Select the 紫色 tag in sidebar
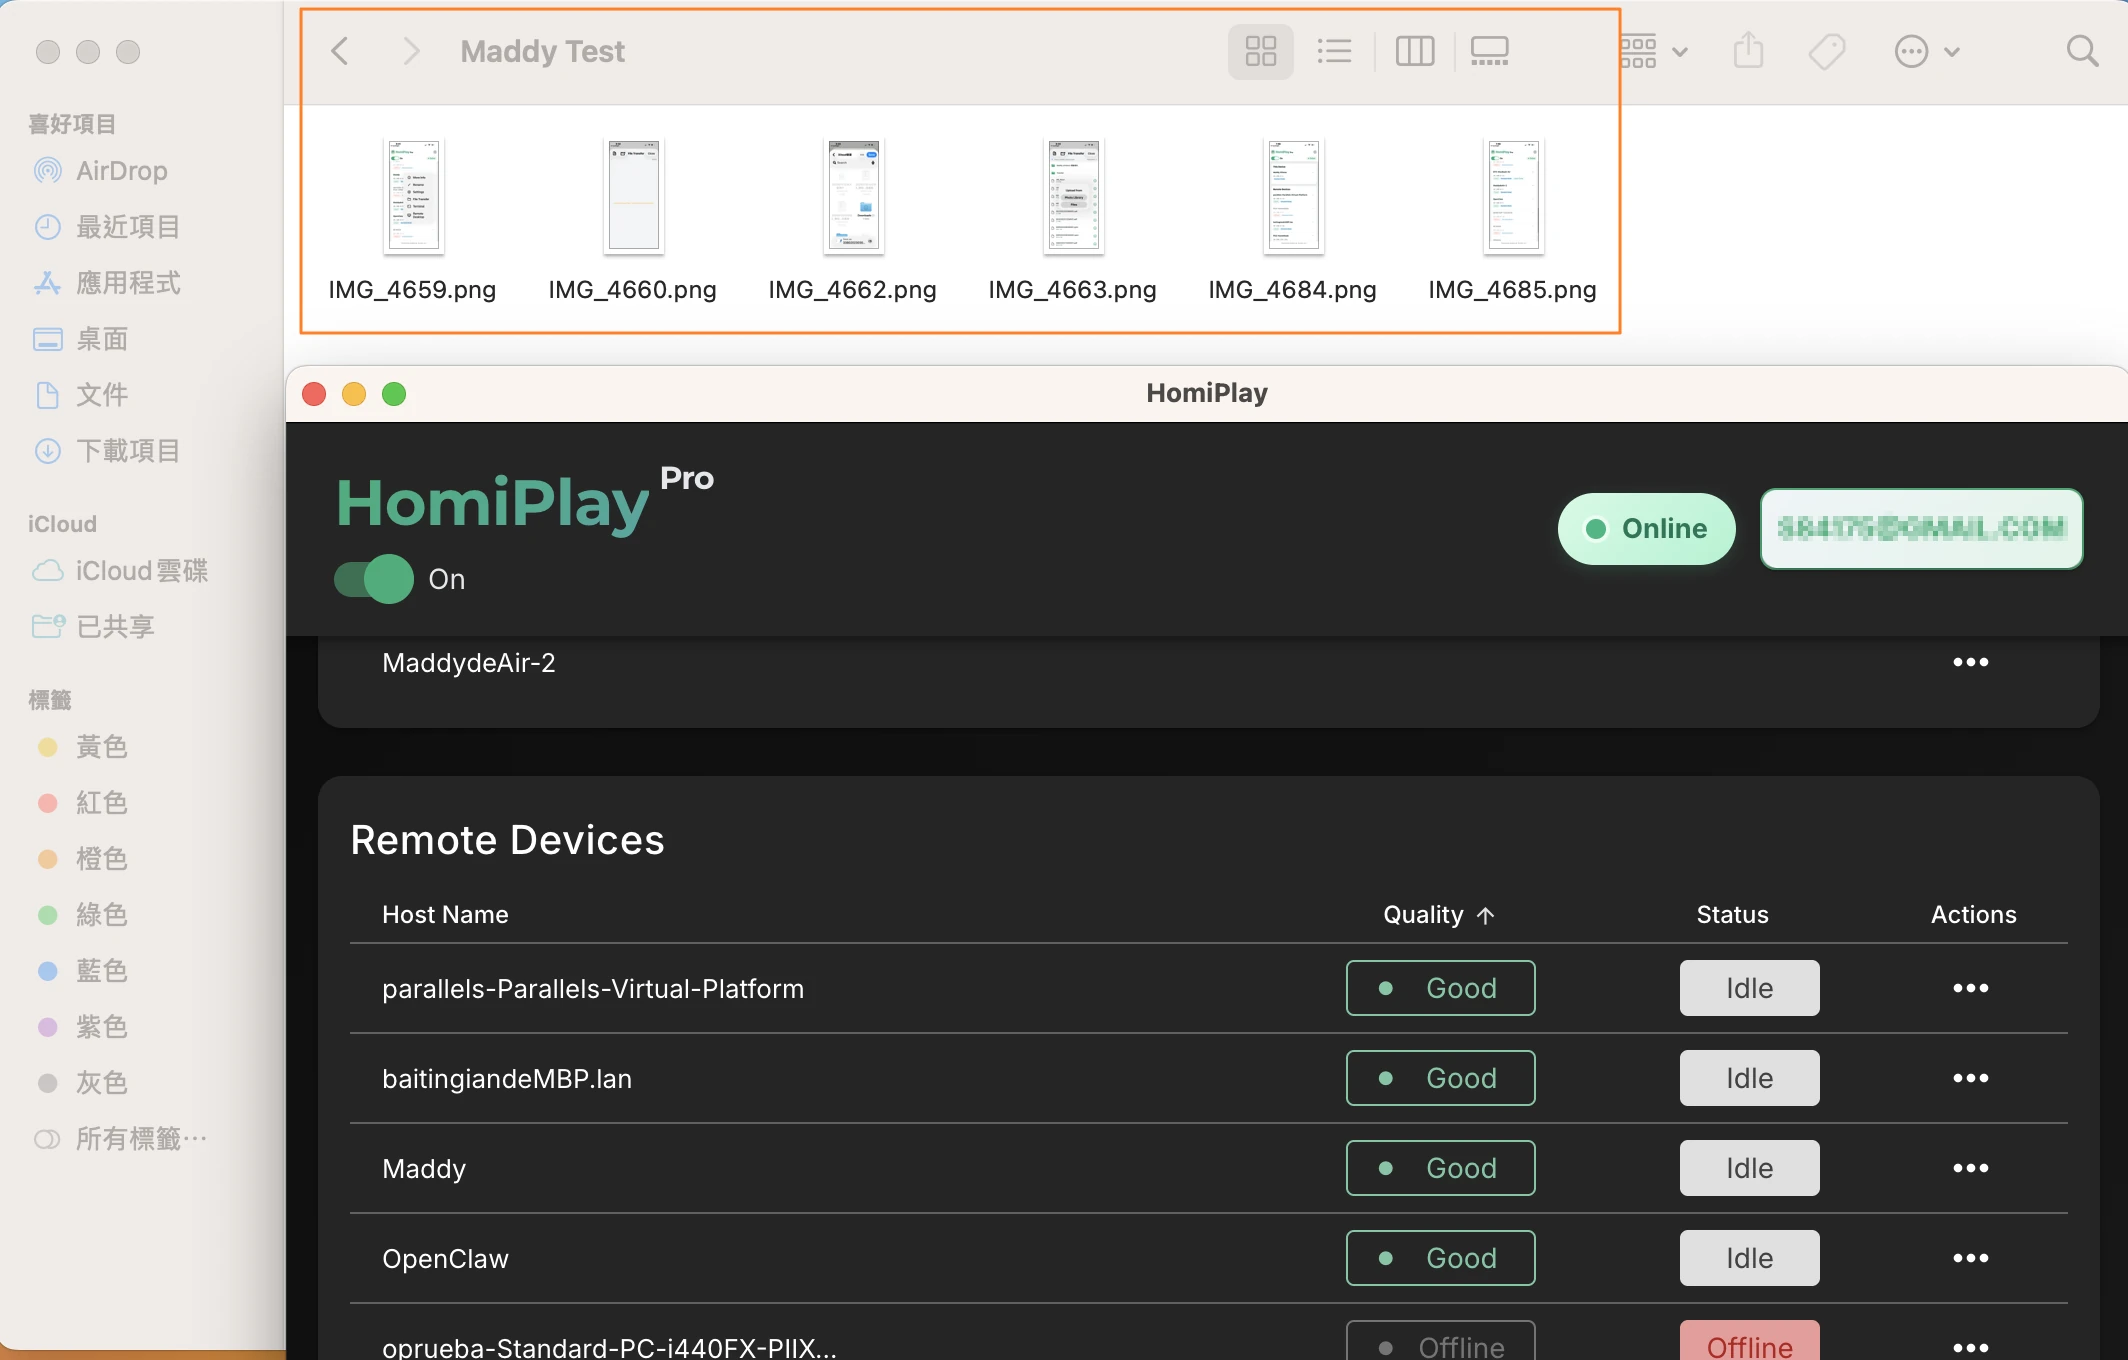The height and width of the screenshot is (1360, 2128). [x=82, y=1027]
